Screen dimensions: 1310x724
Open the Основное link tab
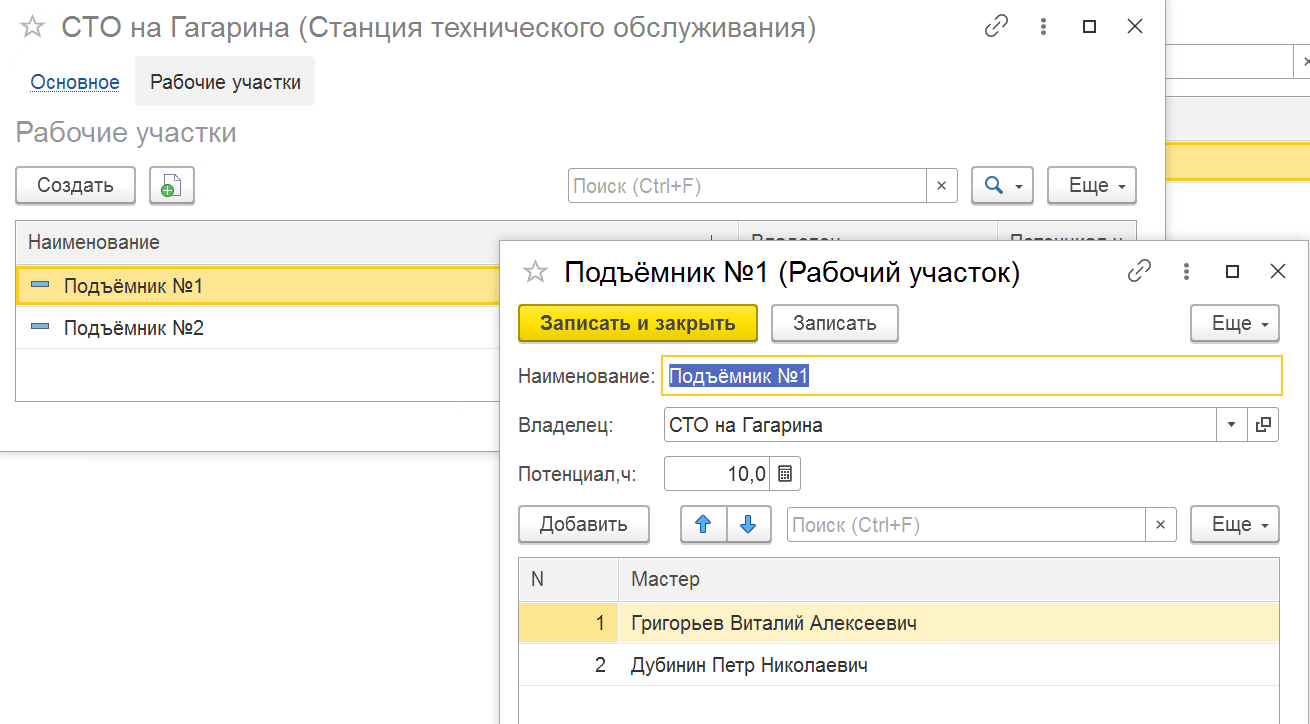pos(75,82)
